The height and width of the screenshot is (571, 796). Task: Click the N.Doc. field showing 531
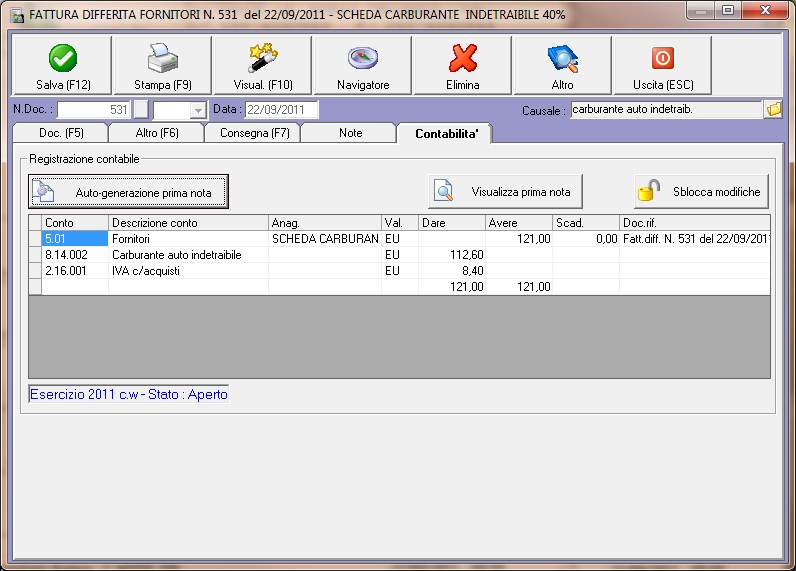(x=94, y=109)
